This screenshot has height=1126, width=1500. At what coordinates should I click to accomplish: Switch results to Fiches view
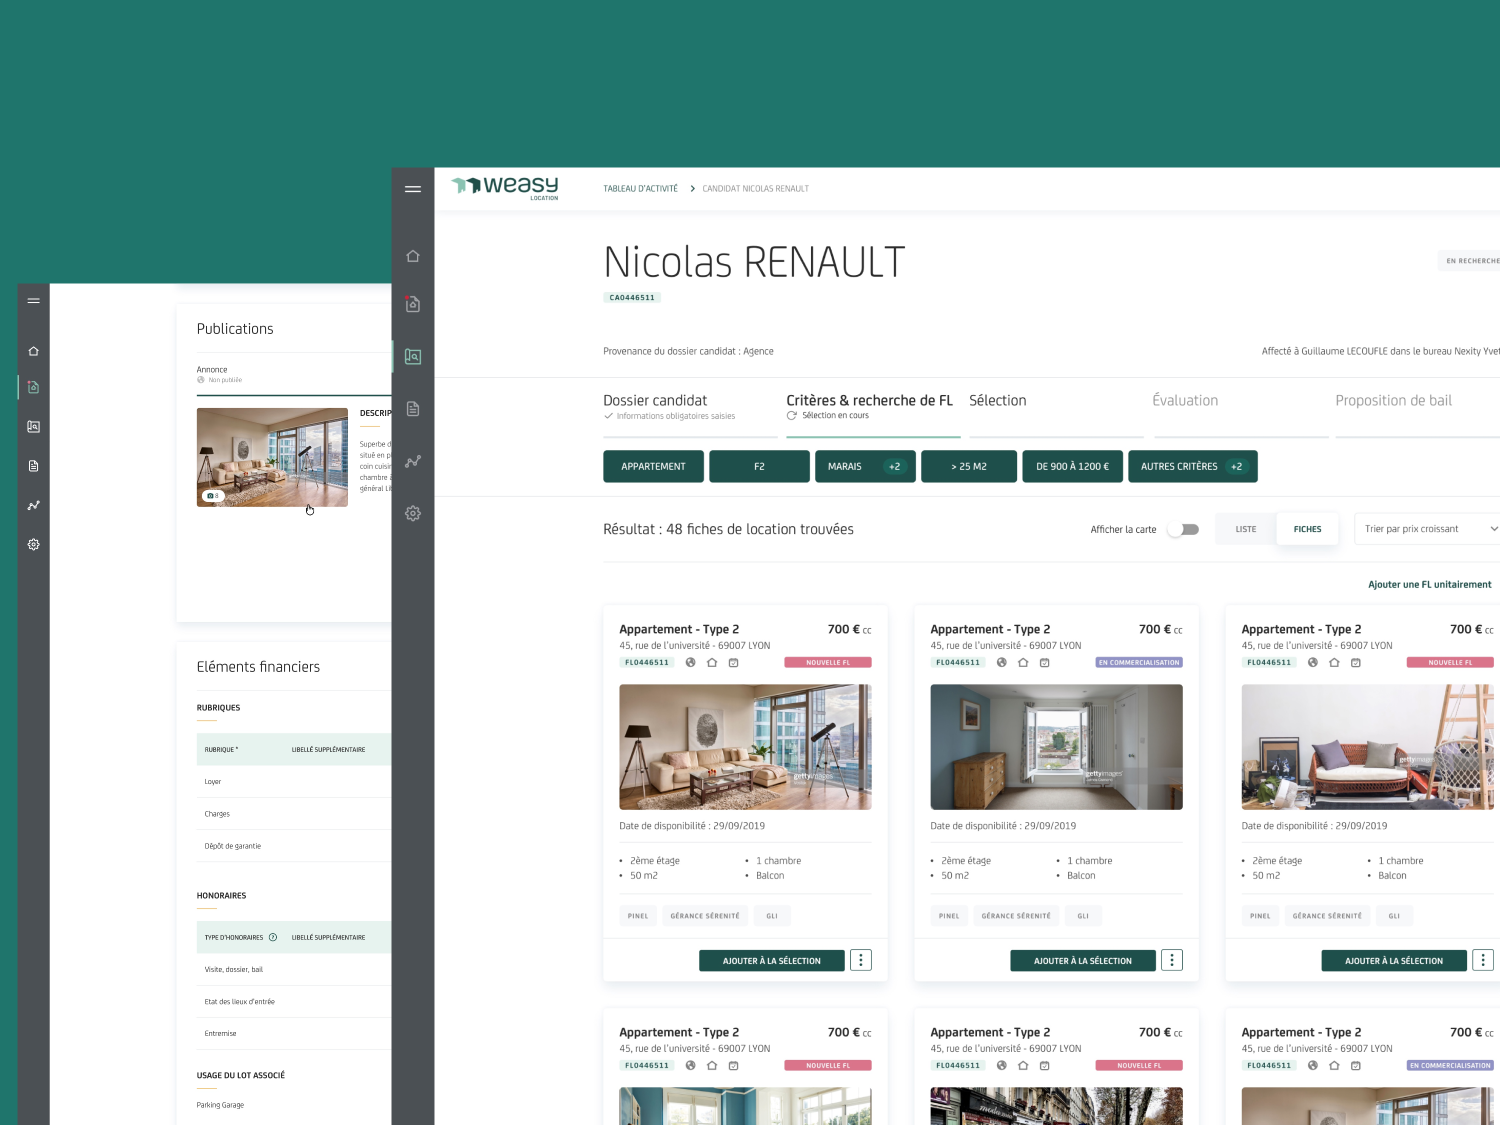coord(1307,529)
